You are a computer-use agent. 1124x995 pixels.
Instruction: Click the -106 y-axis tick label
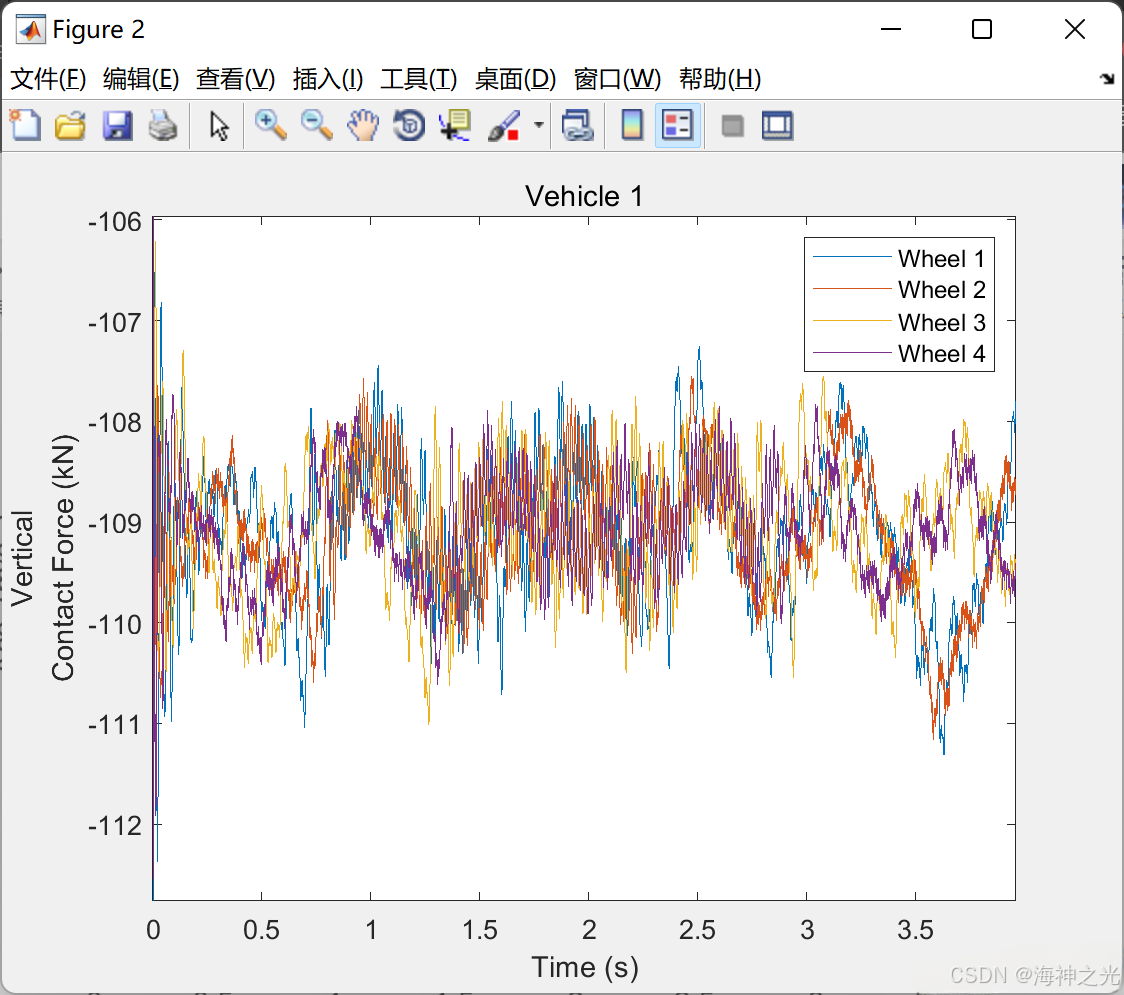115,222
